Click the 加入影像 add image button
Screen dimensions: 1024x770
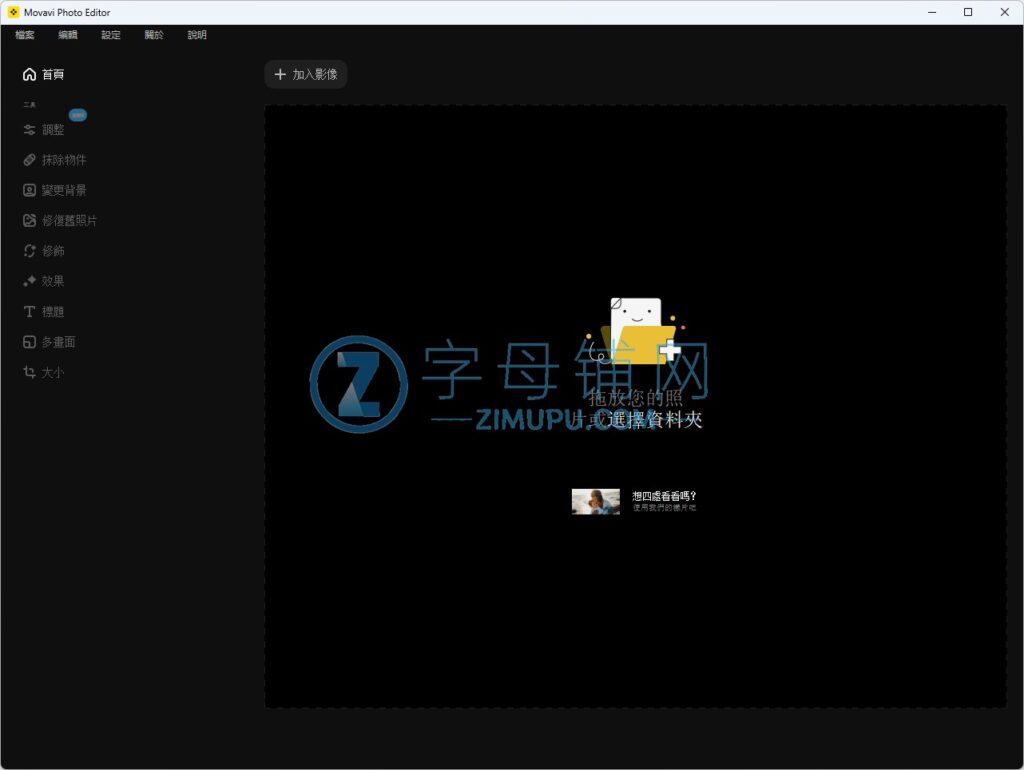tap(306, 74)
